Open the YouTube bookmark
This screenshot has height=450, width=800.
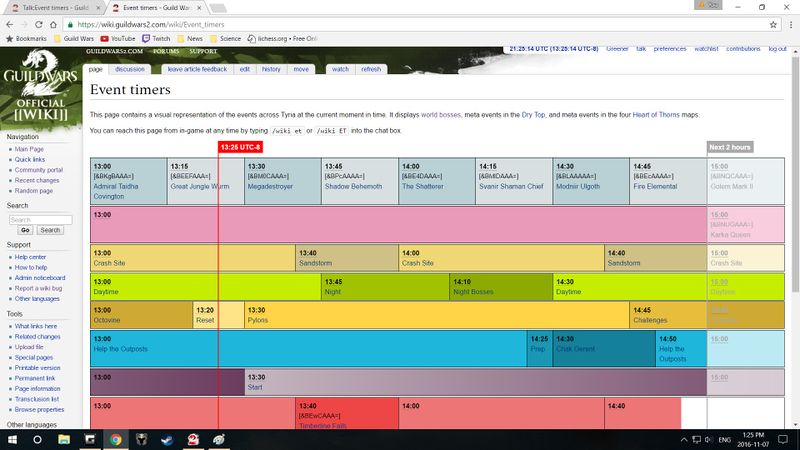point(118,39)
